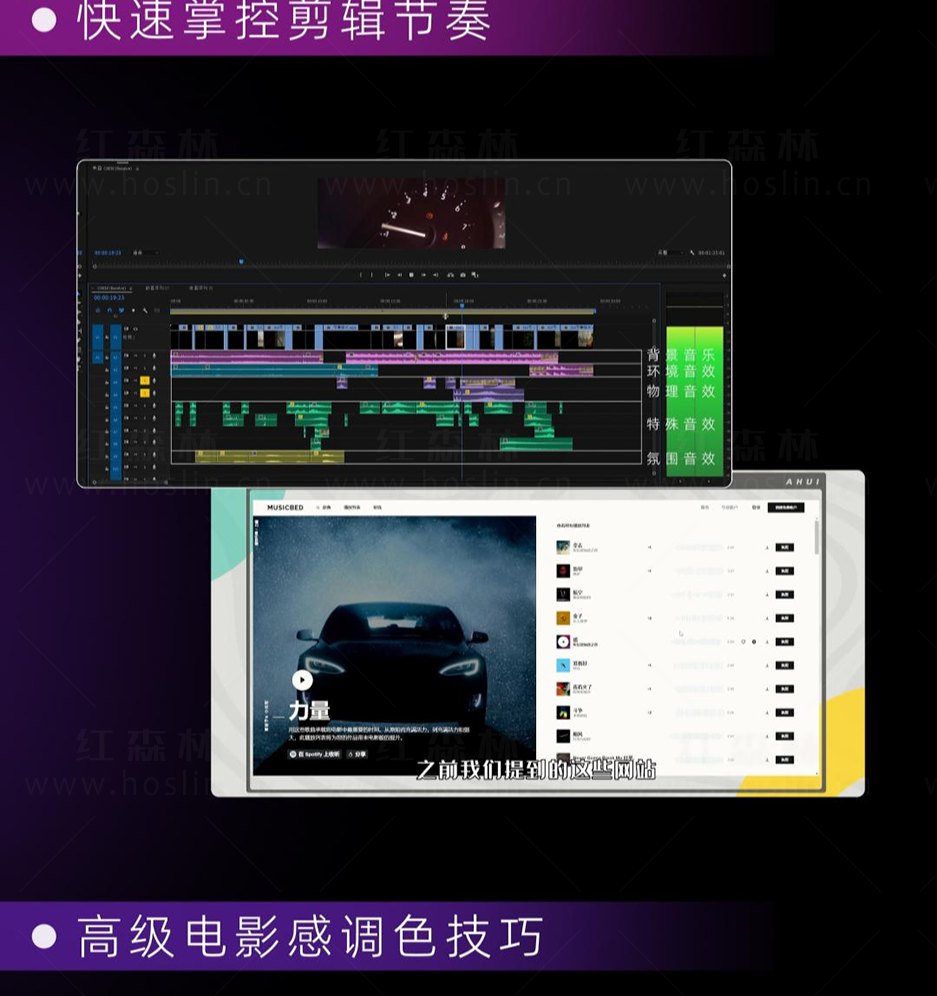The image size is (937, 996).
Task: Click the share button under playlist description
Action: click(358, 754)
